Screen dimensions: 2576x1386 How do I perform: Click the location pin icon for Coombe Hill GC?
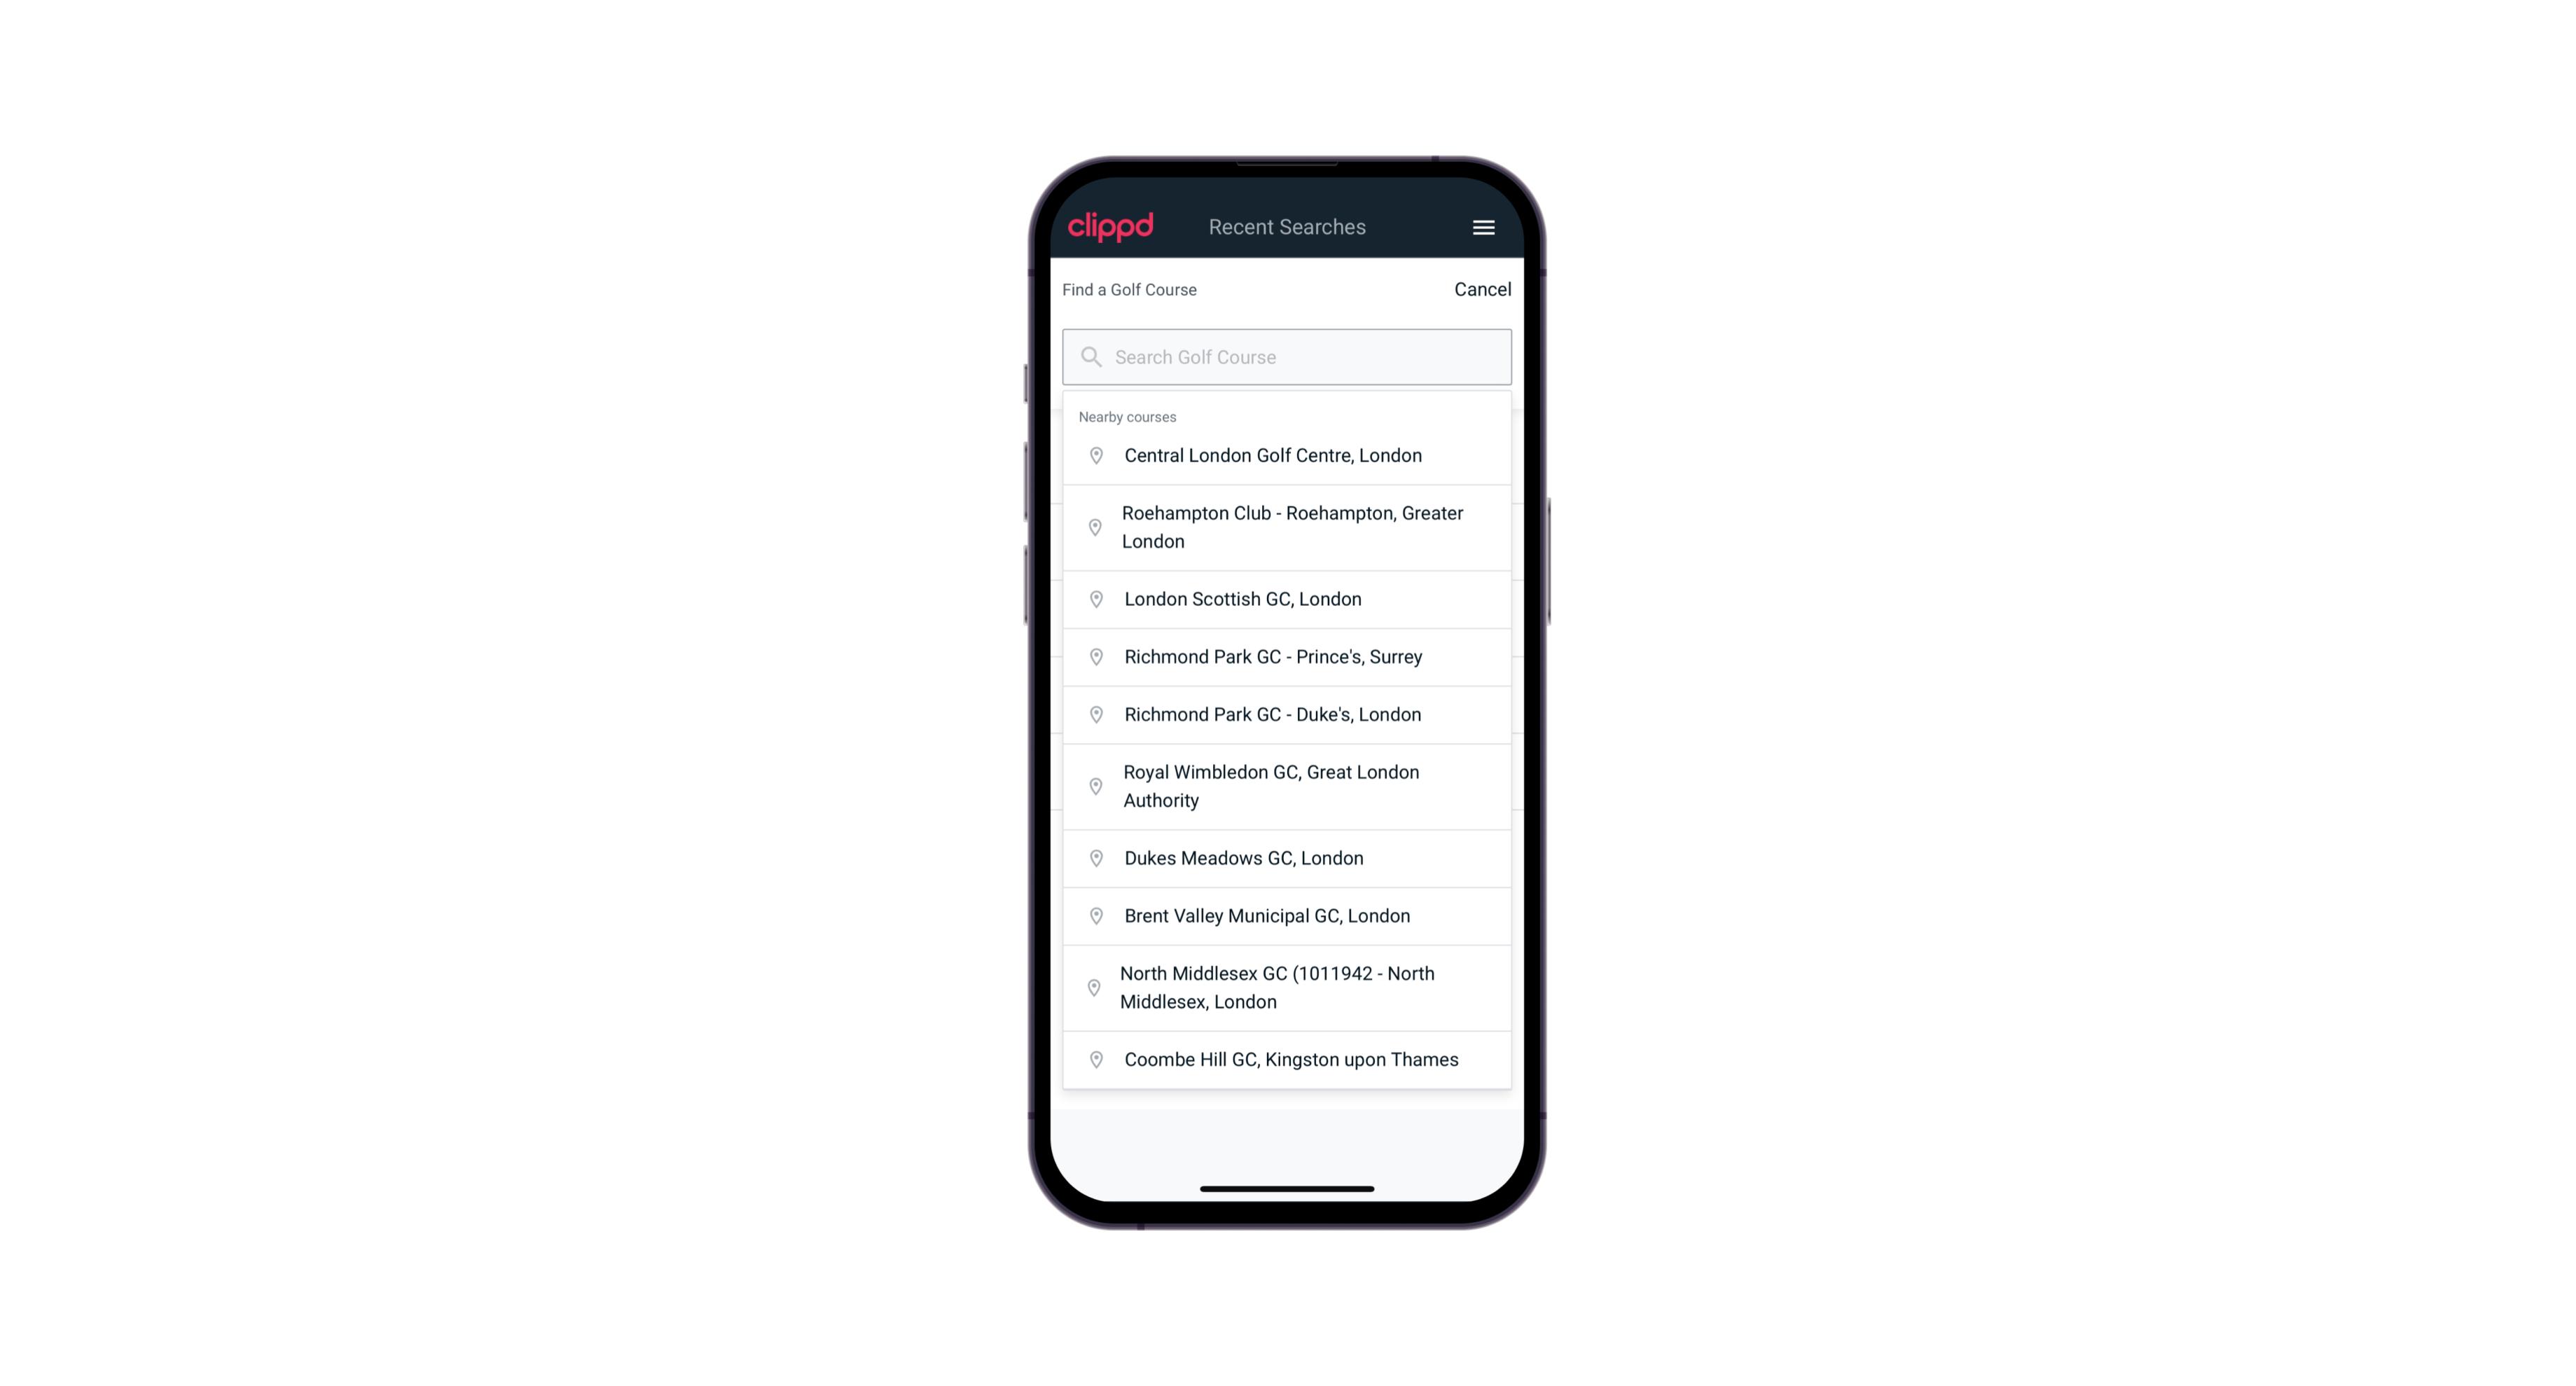coord(1093,1058)
